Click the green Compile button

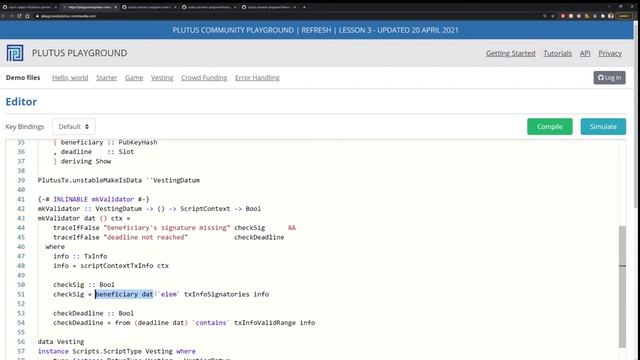click(x=549, y=127)
